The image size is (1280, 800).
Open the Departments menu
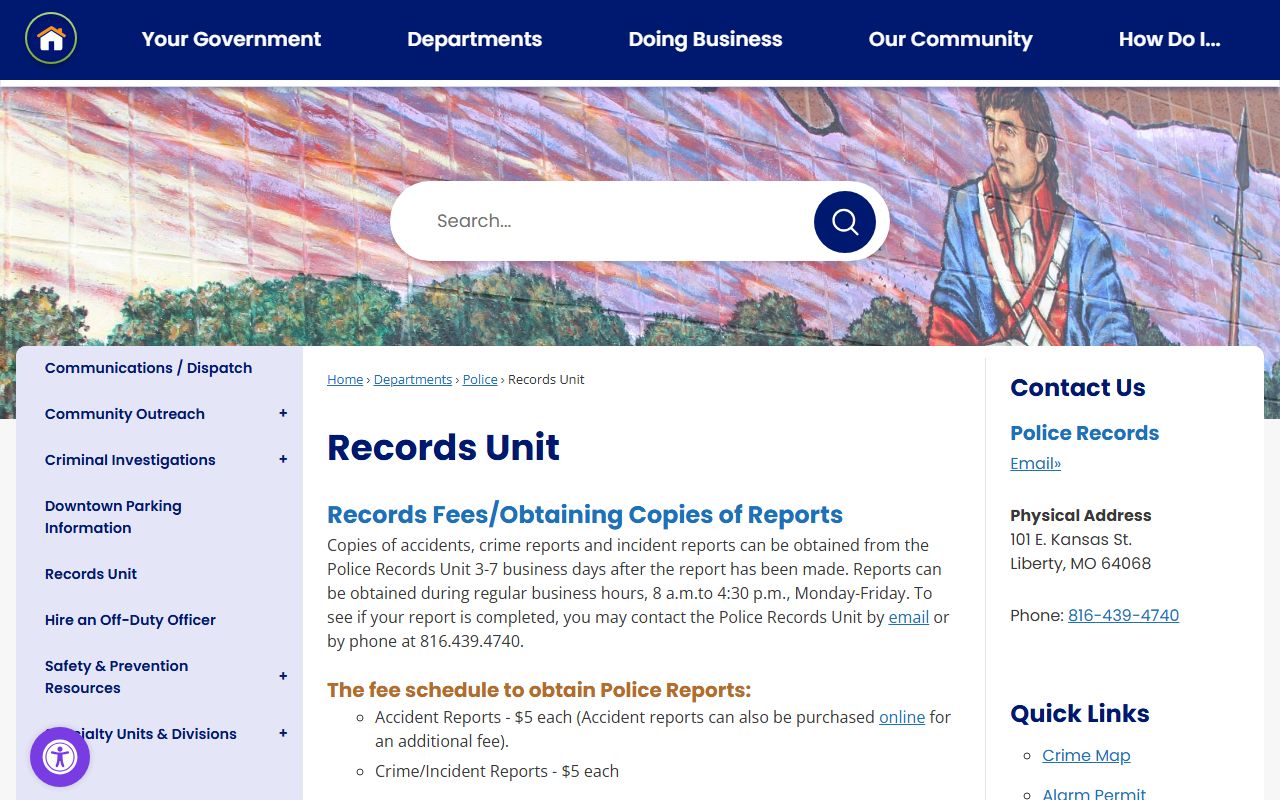(x=474, y=40)
